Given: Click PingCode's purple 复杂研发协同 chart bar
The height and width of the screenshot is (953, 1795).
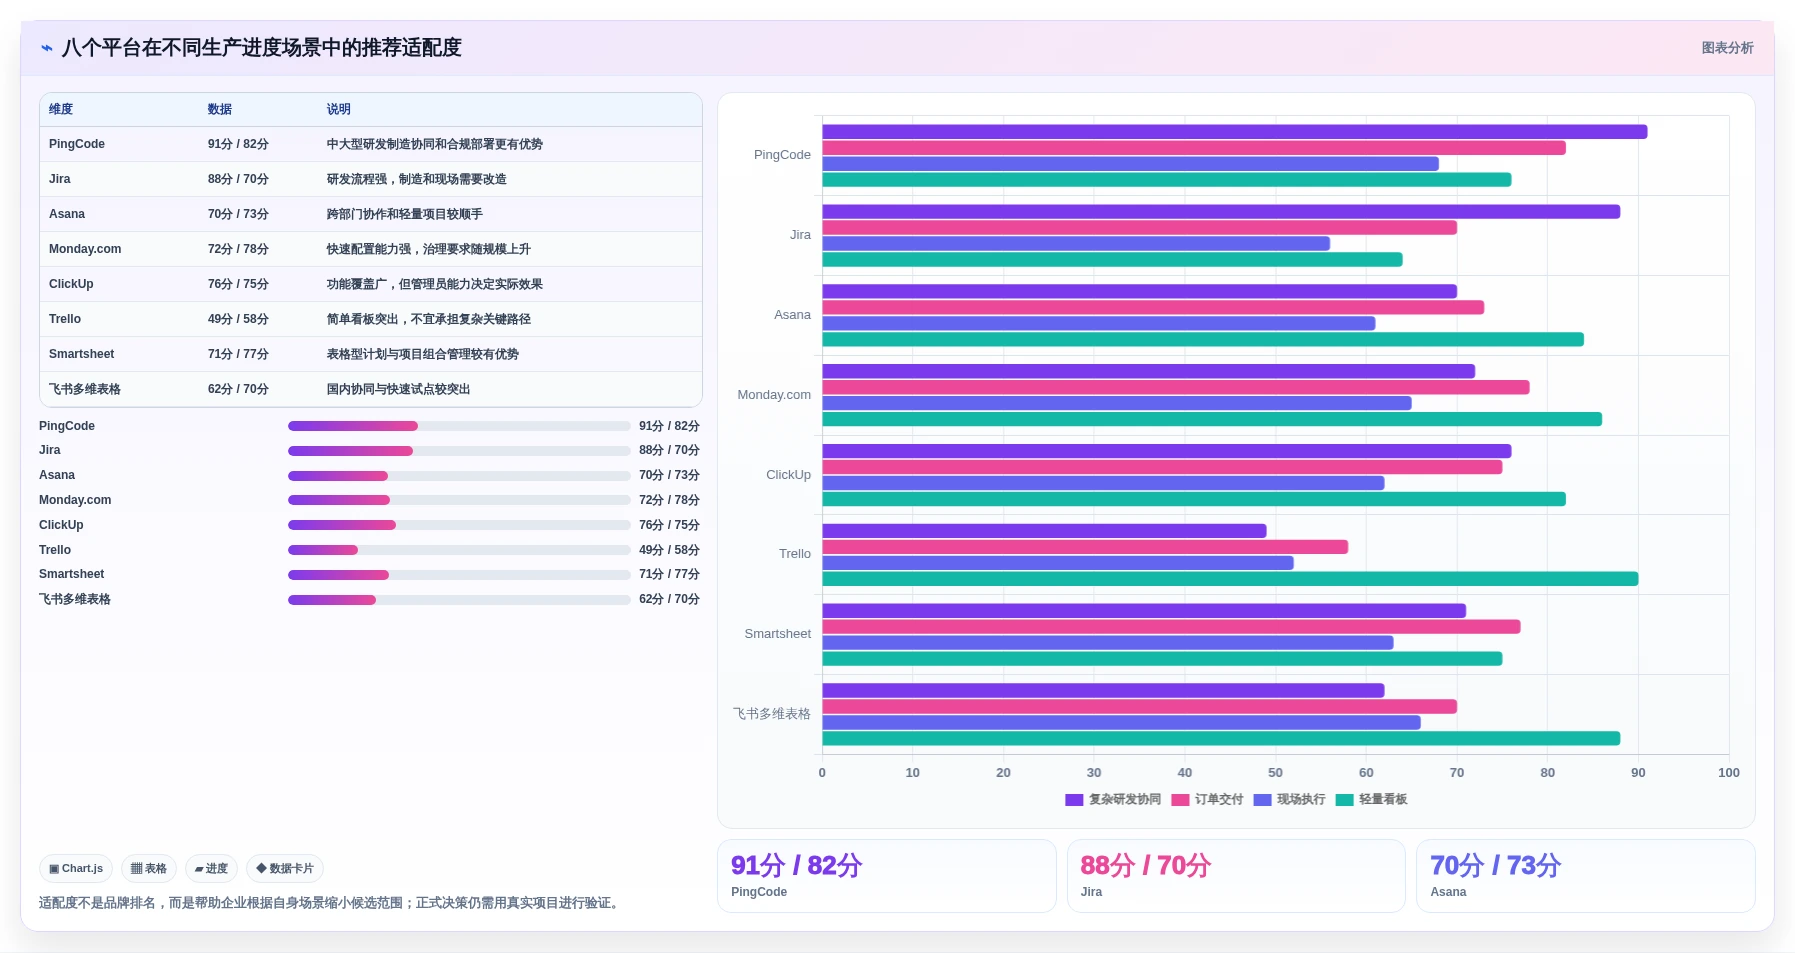Looking at the screenshot, I should pos(1235,132).
